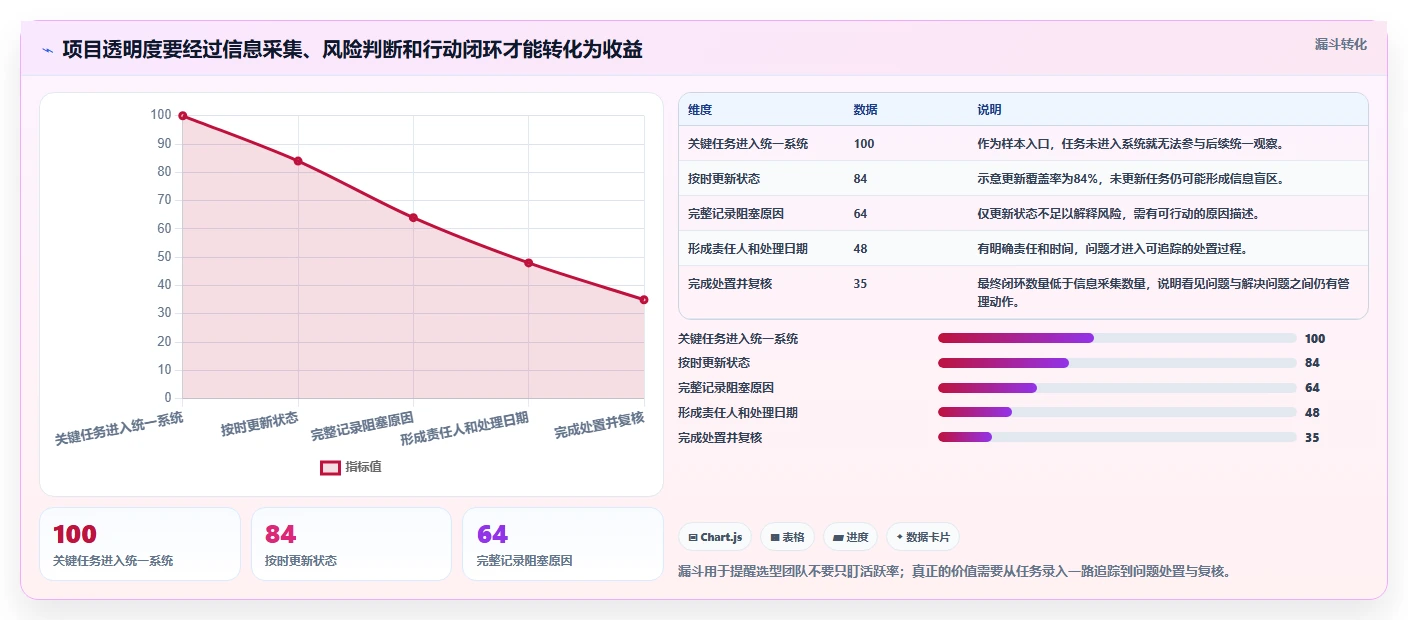
Task: Click the x-axis label 完整记录阻塞原因 on the chart
Action: tap(362, 426)
